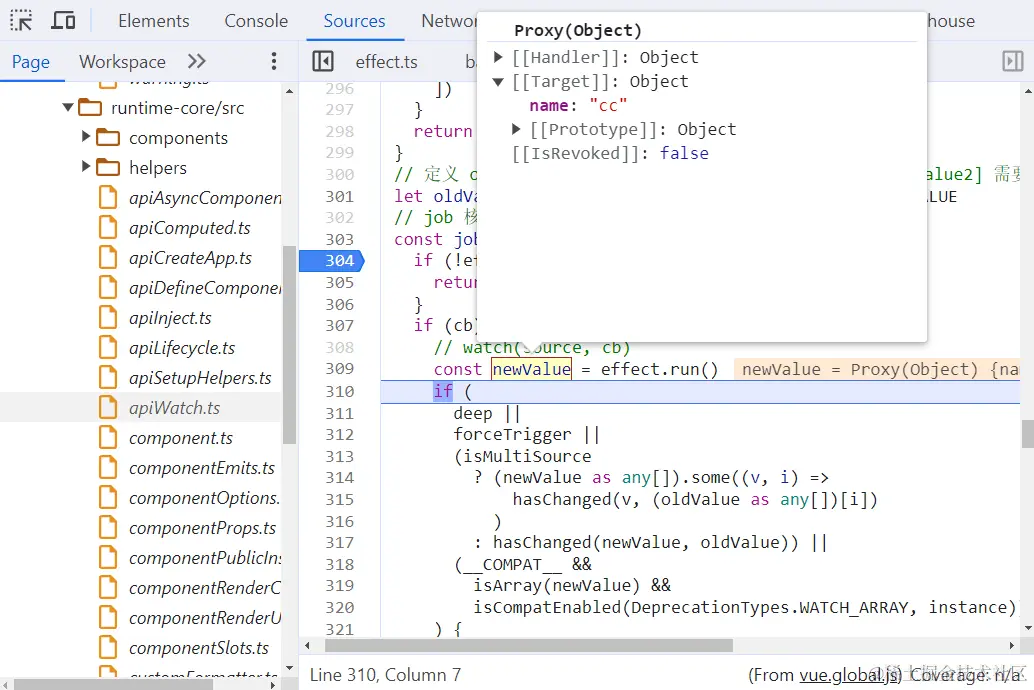The width and height of the screenshot is (1034, 690).
Task: Click editor horizontal scroll right arrow
Action: click(1012, 645)
